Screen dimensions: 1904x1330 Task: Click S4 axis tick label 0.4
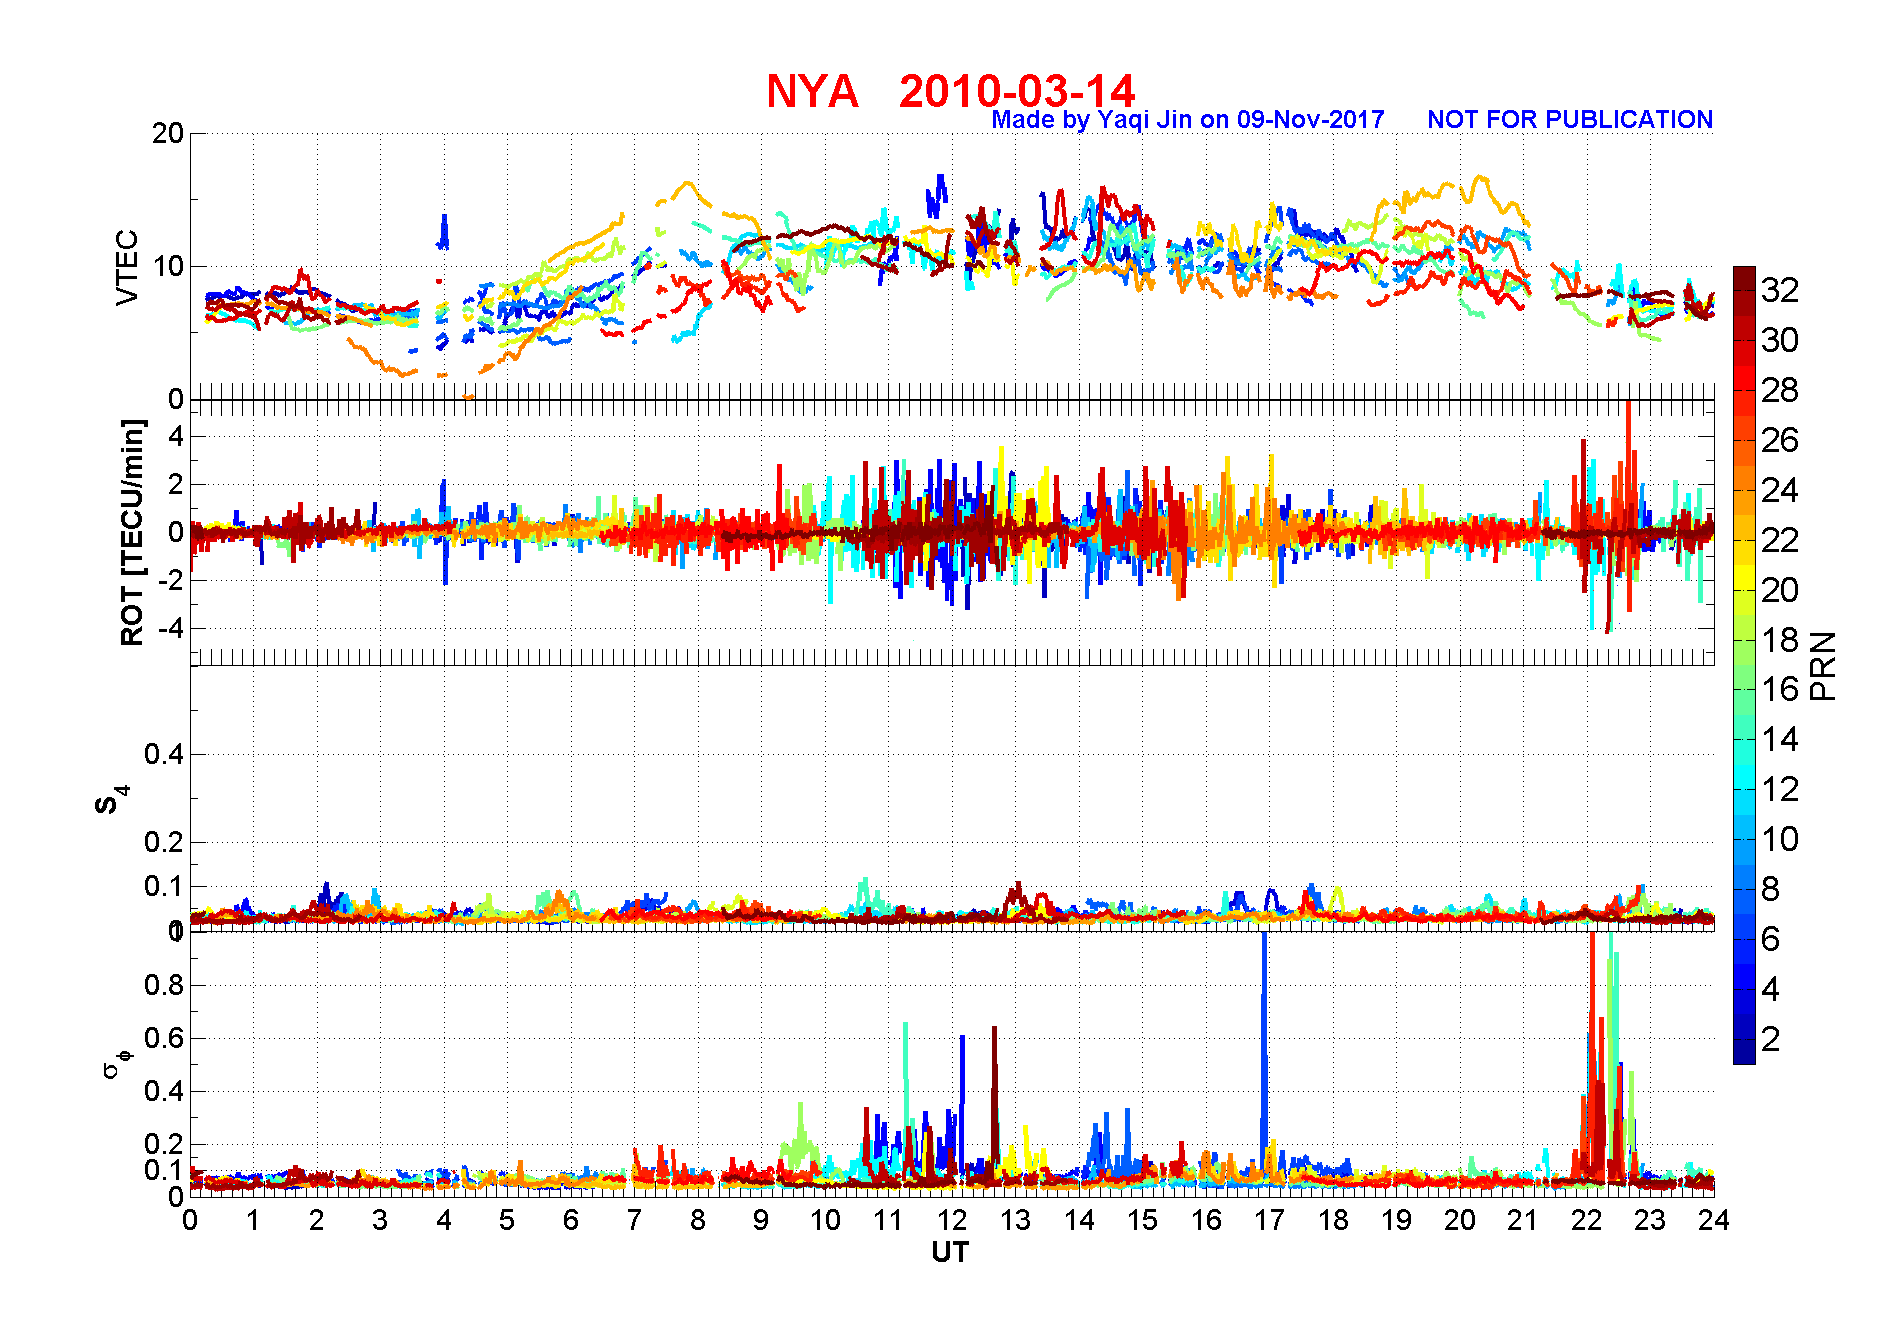click(x=164, y=754)
